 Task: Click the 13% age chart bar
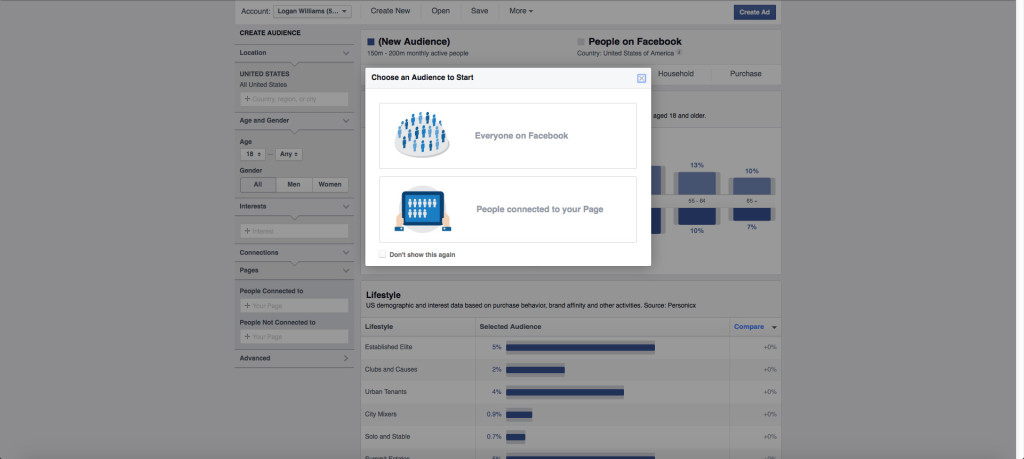coord(697,184)
